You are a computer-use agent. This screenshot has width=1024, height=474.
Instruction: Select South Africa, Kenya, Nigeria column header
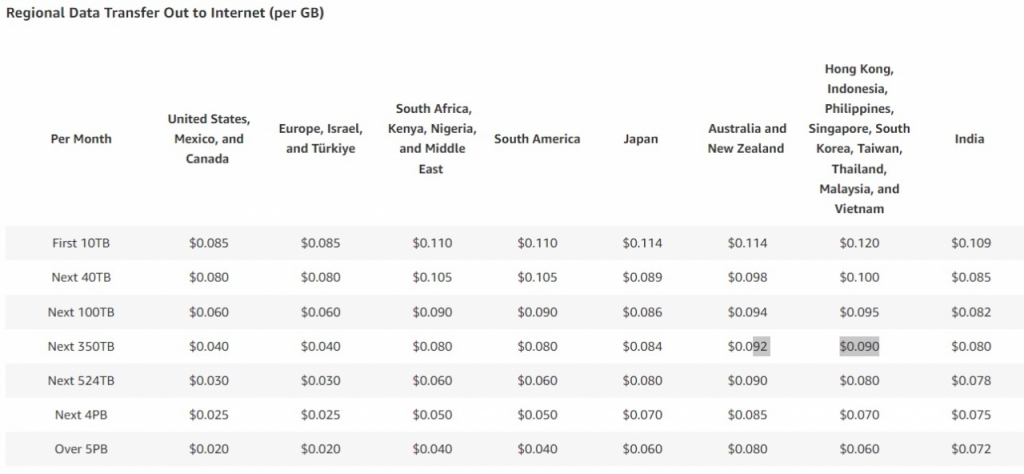click(x=432, y=139)
